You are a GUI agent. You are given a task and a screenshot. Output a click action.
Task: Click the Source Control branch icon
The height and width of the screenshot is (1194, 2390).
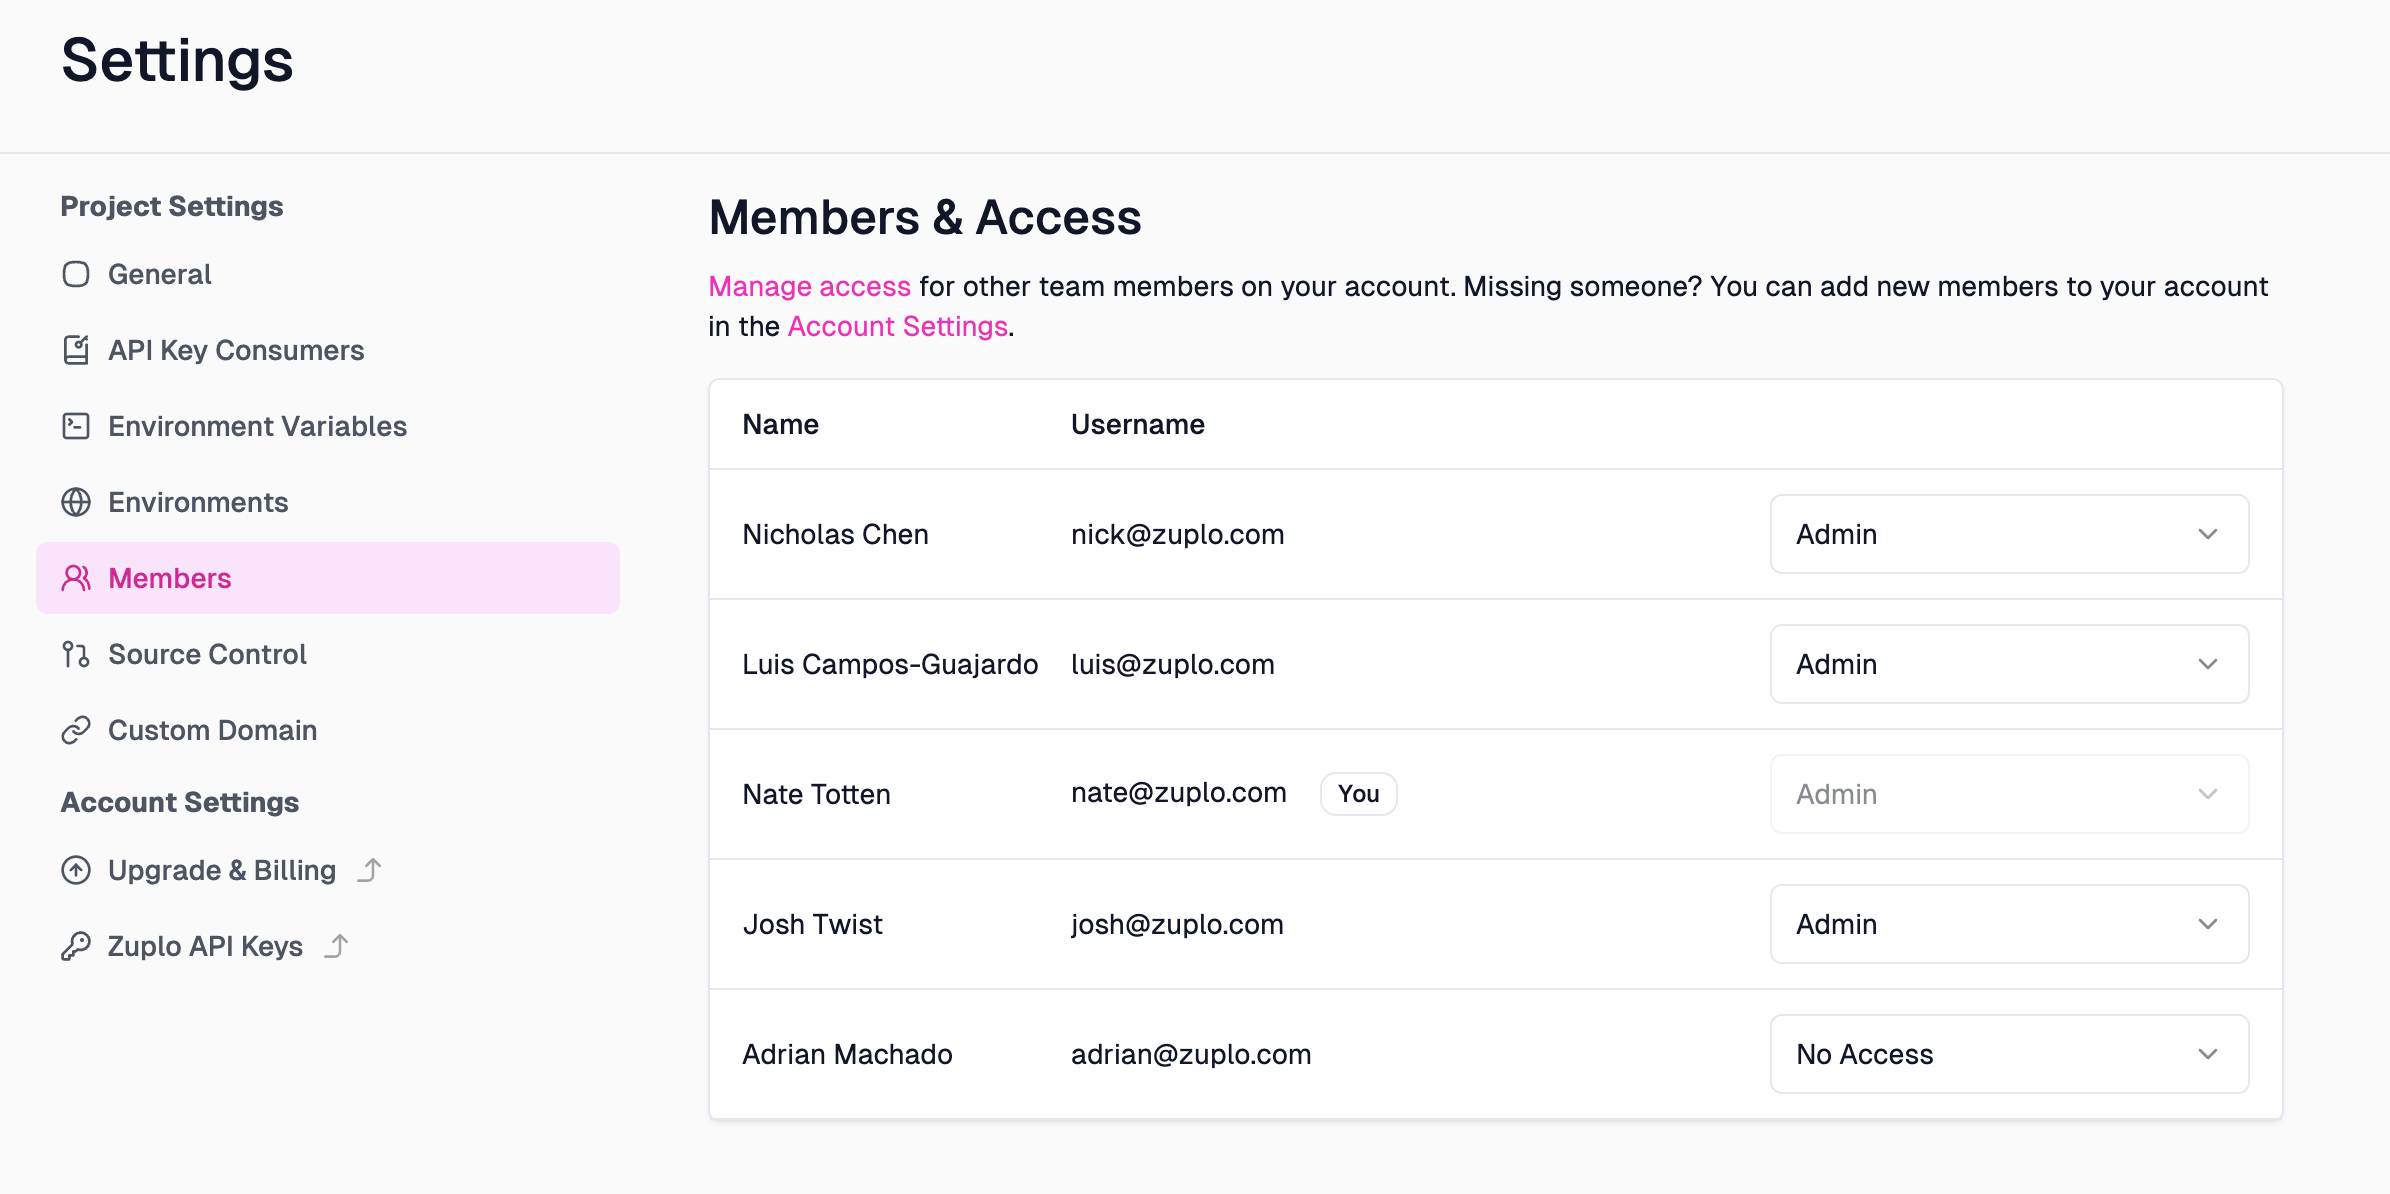[x=76, y=654]
